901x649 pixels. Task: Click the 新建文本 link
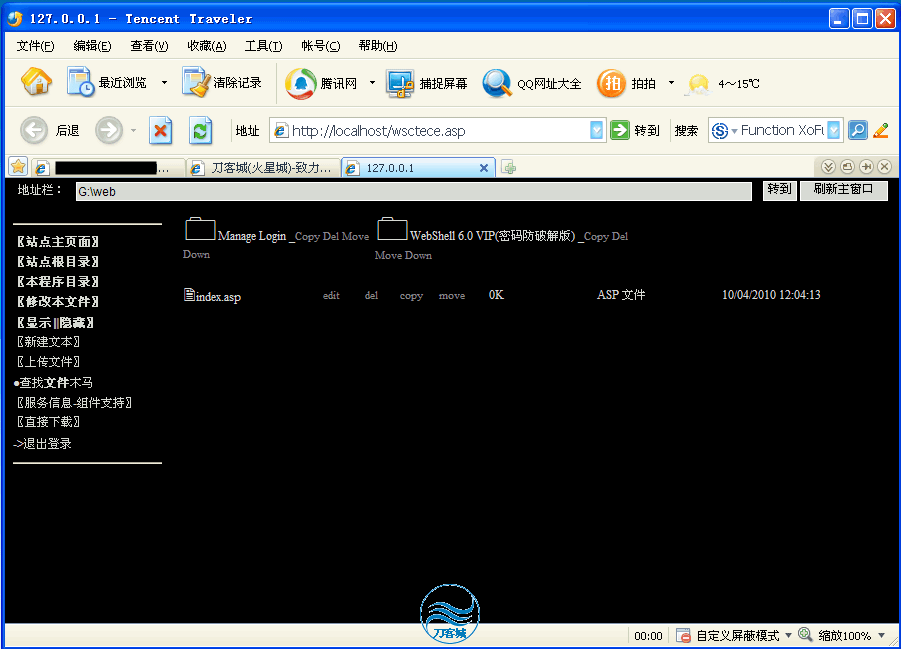coord(49,342)
